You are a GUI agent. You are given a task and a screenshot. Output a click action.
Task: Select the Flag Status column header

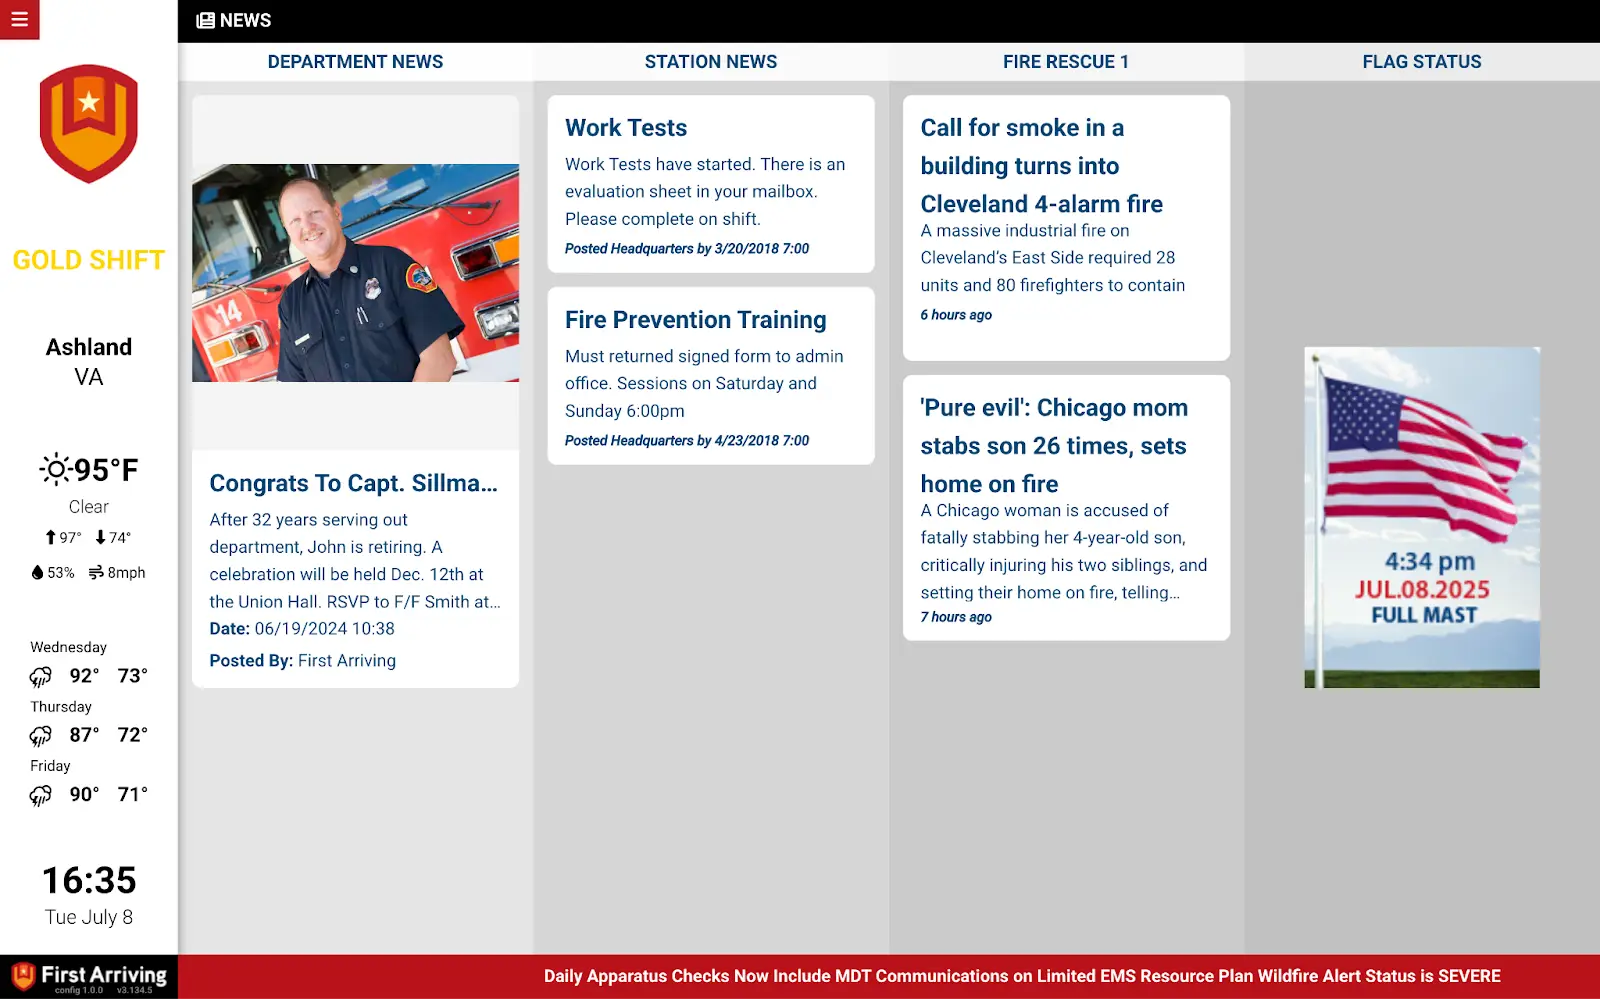(1421, 62)
